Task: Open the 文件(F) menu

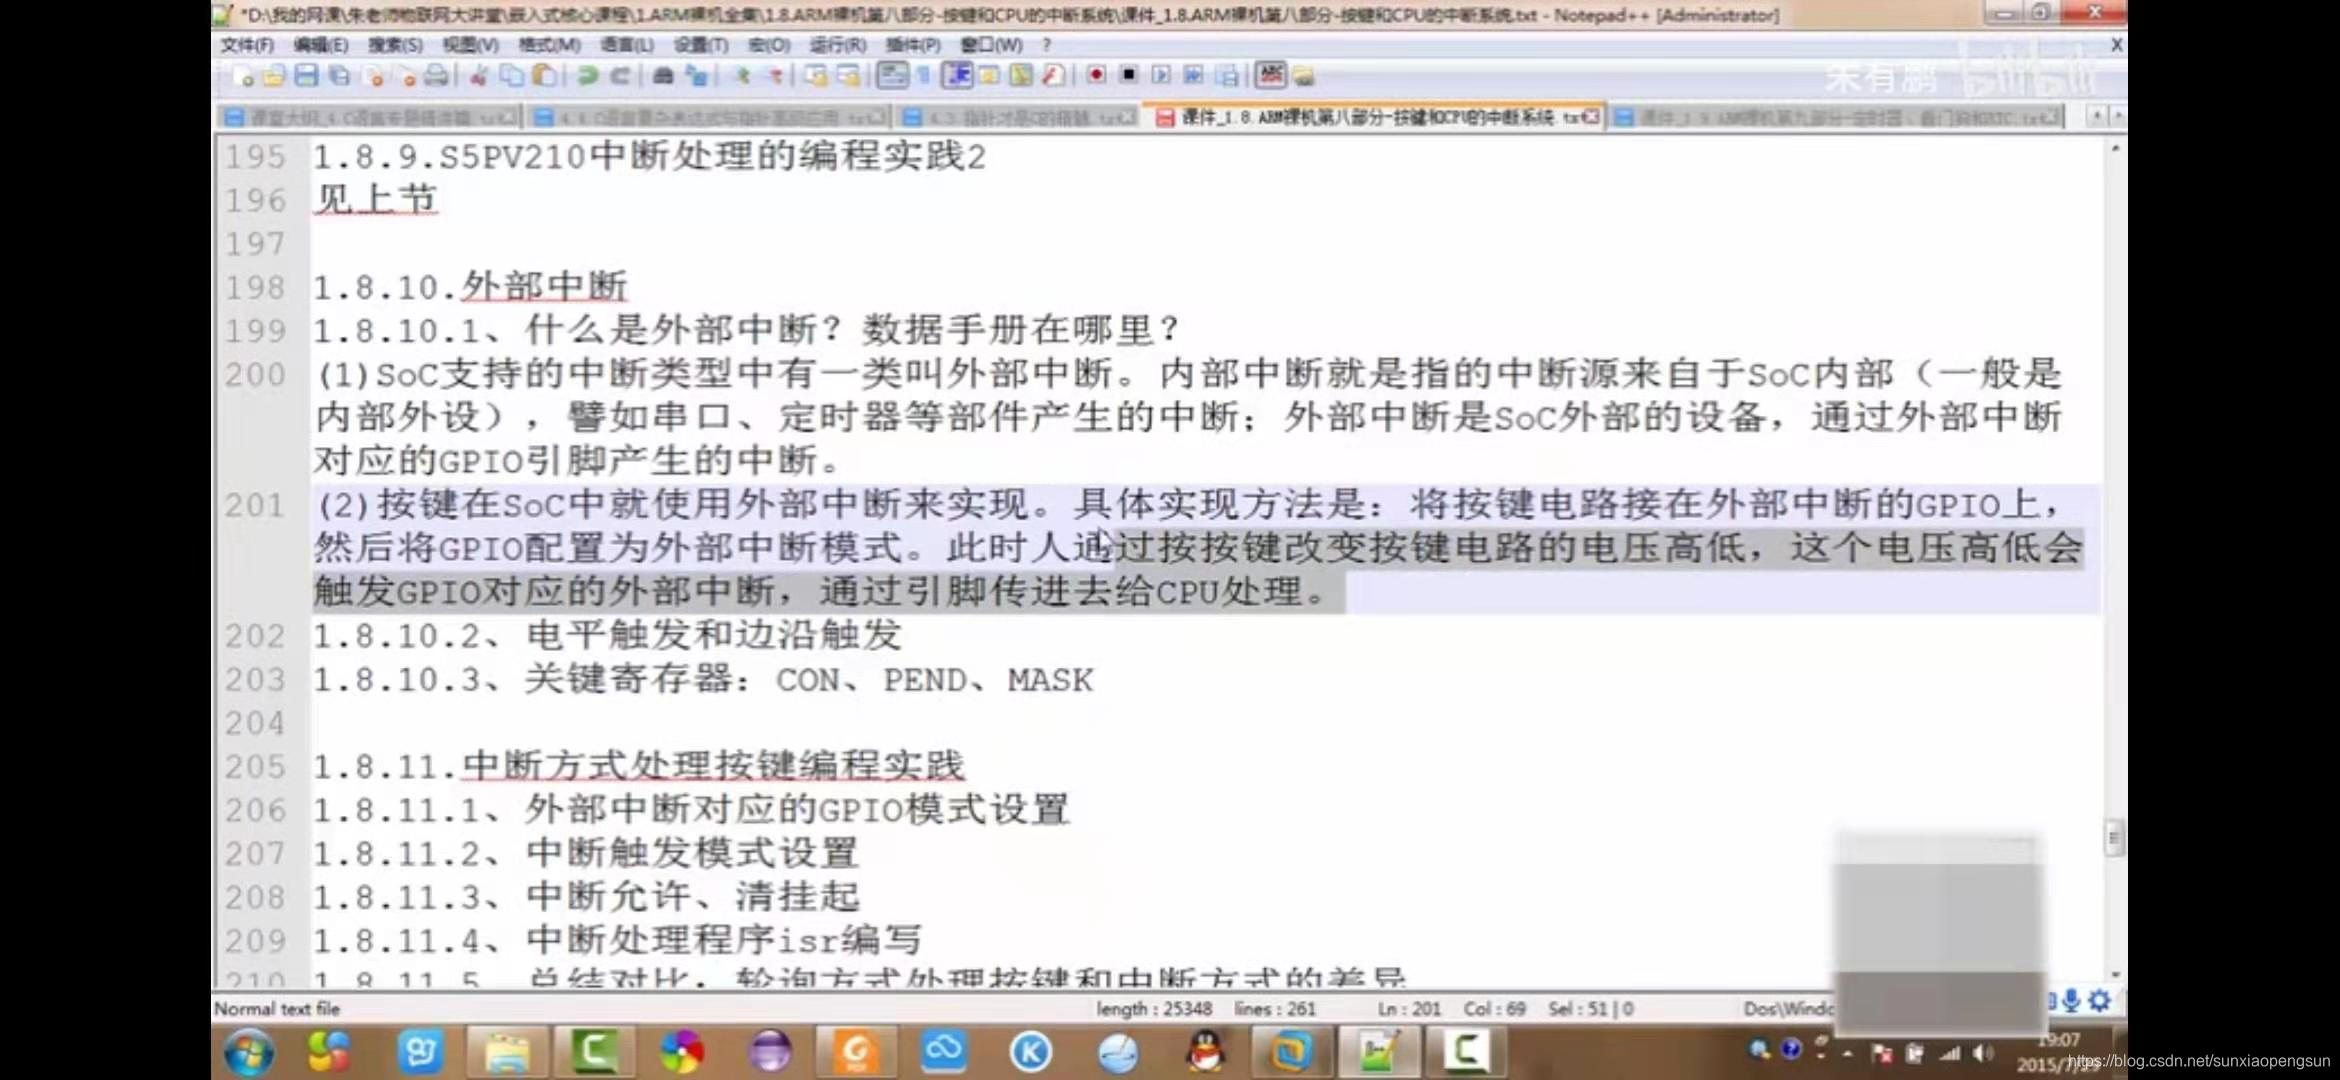Action: click(x=246, y=45)
